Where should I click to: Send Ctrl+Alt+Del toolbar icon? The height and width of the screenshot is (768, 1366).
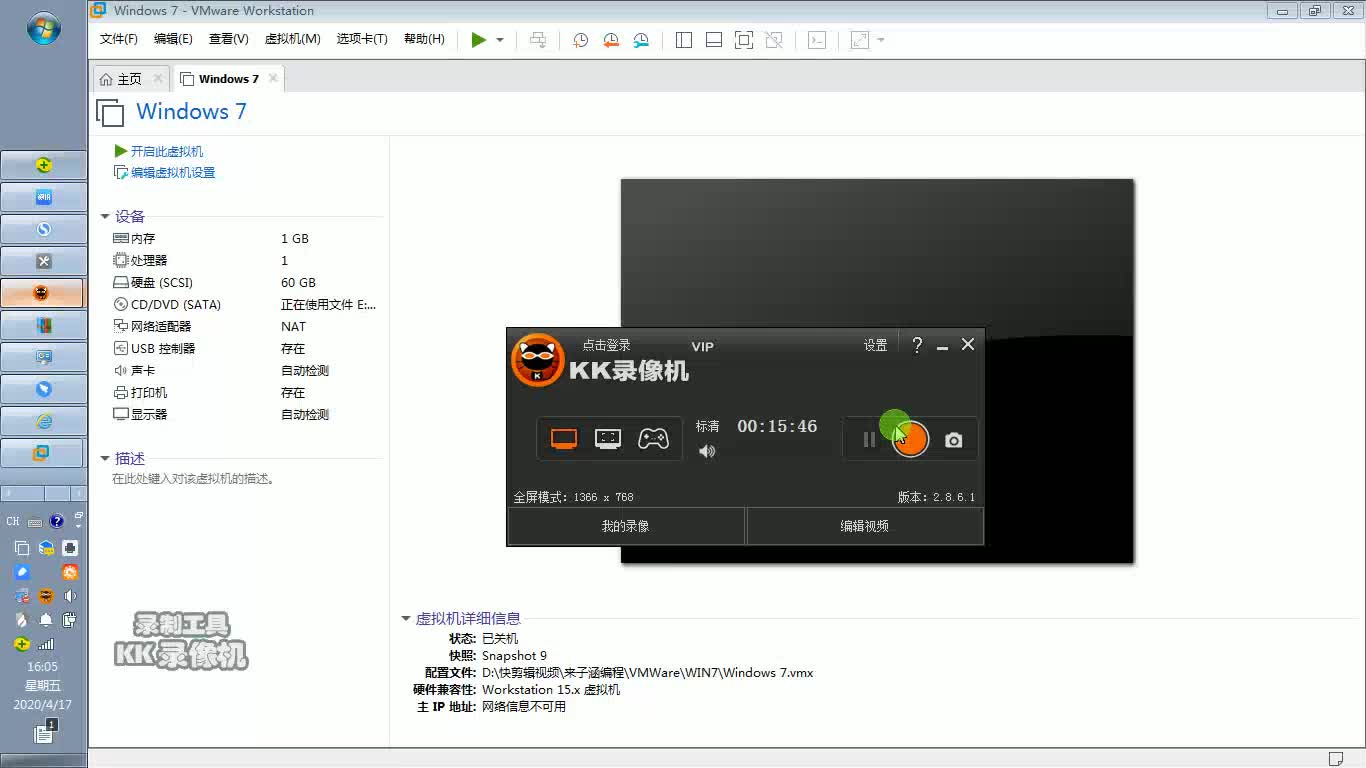coord(538,40)
